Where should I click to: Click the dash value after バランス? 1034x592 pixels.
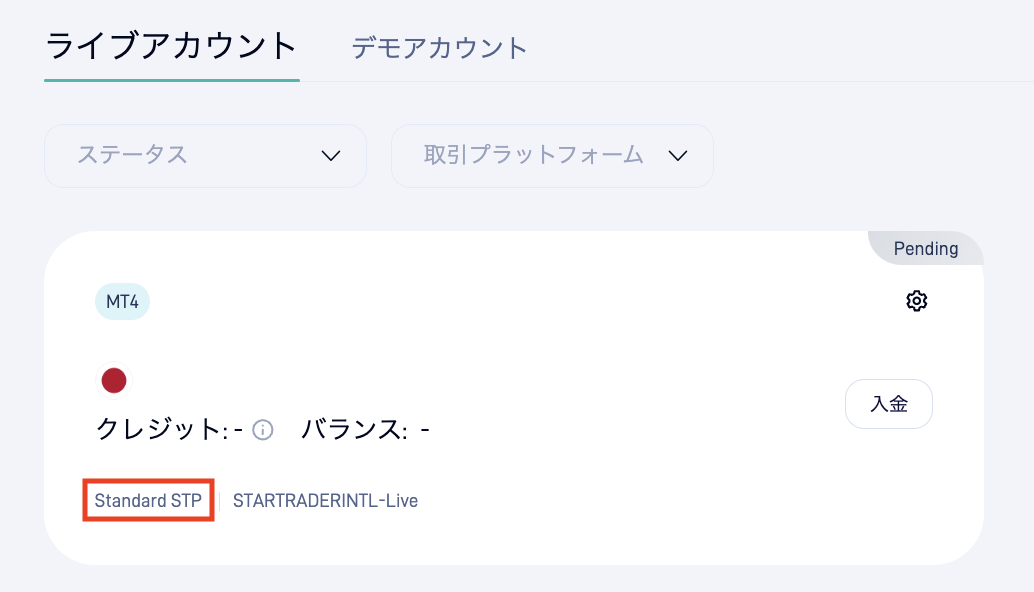point(425,430)
